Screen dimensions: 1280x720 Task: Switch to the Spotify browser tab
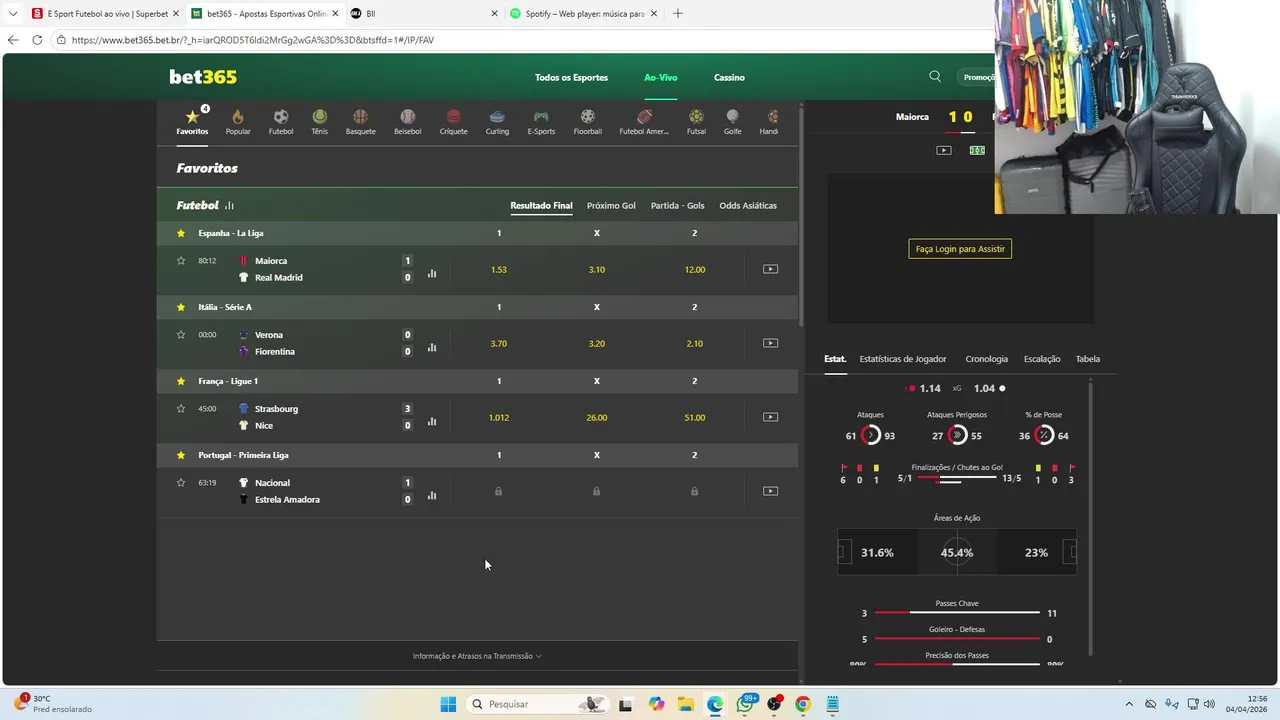(x=585, y=14)
